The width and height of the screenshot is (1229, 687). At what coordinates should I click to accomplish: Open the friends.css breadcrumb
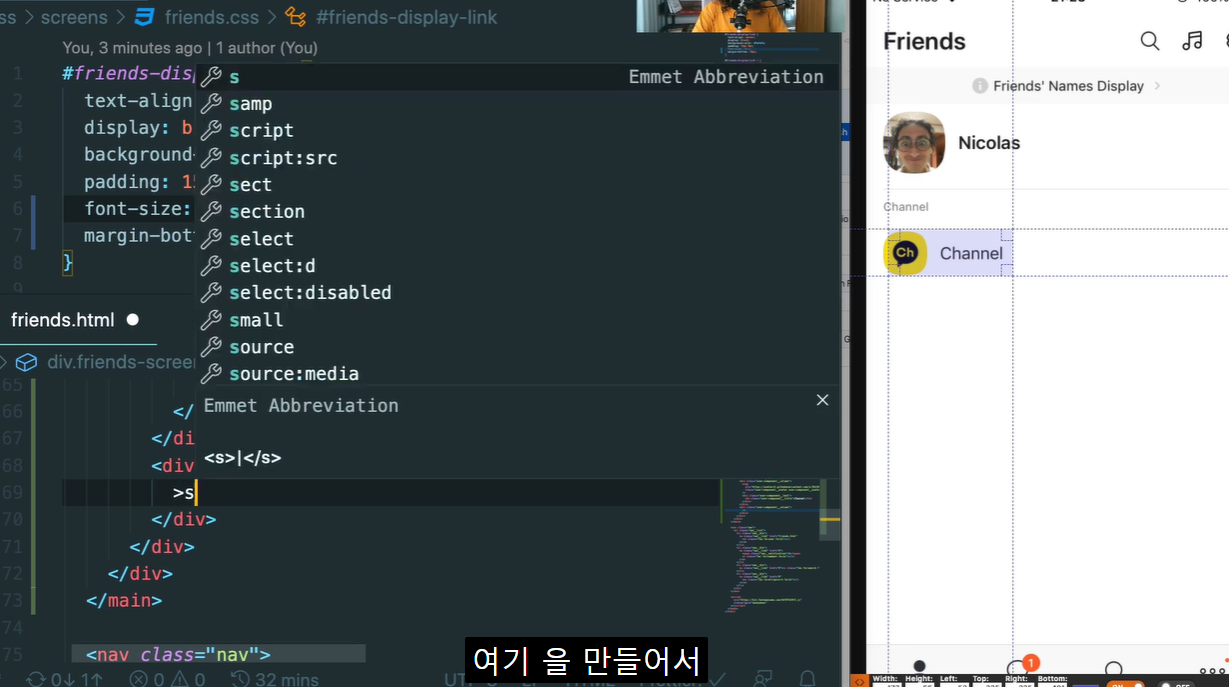pos(211,17)
